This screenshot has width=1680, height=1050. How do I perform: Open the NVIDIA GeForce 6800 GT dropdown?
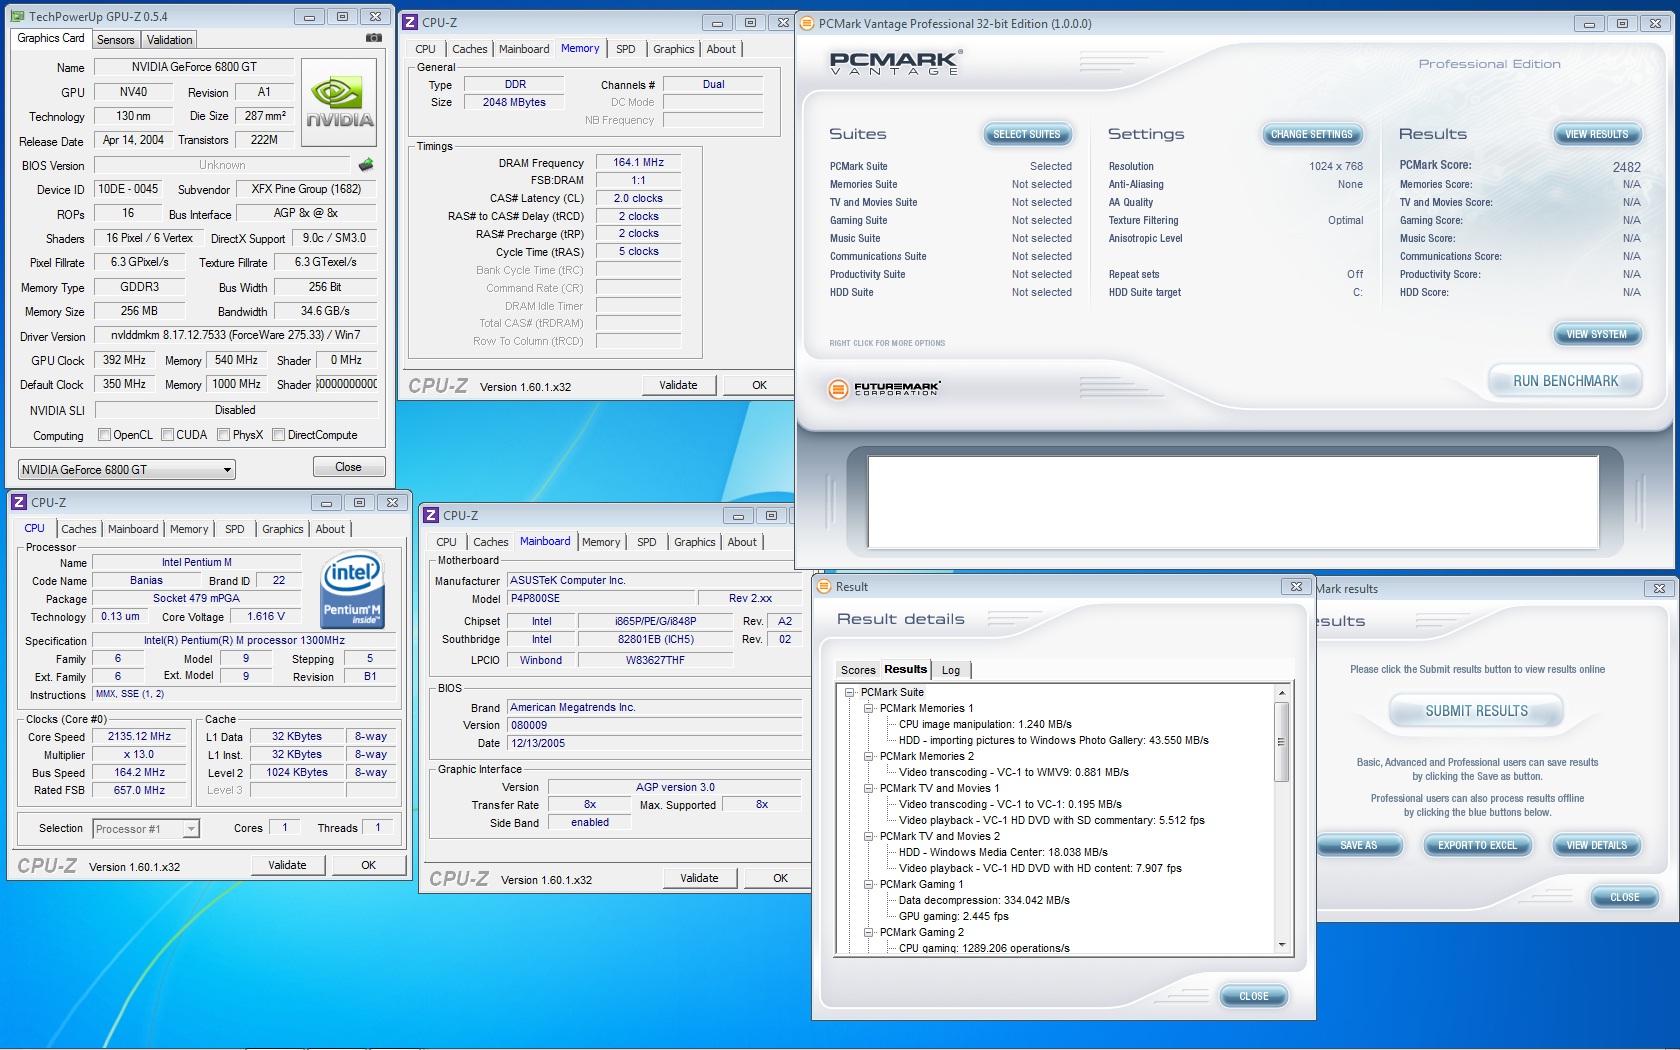click(x=127, y=469)
